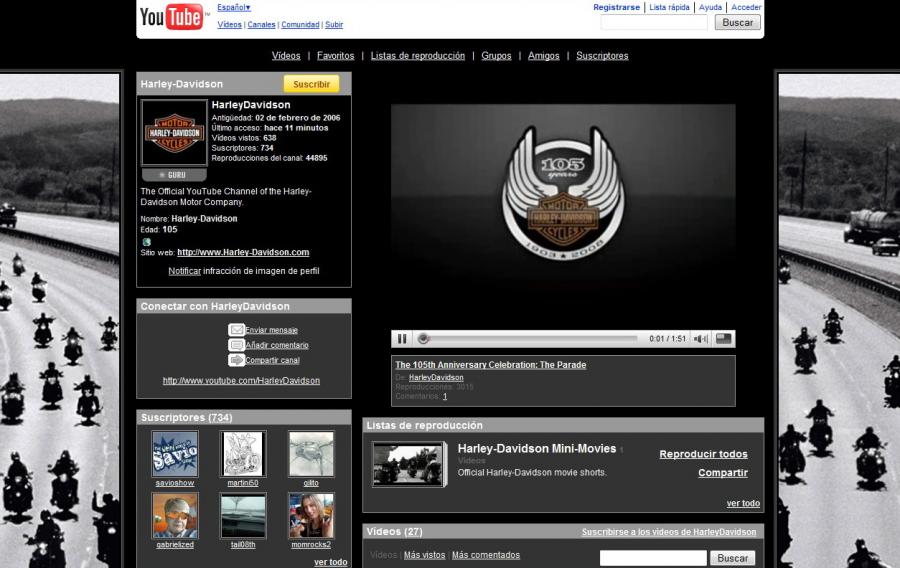900x568 pixels.
Task: Click ver todo under the subscribers
Action: coord(331,562)
